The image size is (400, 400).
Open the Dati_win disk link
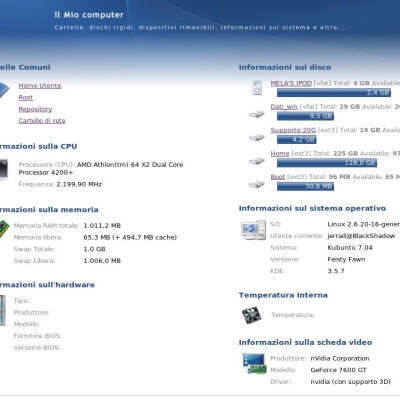(x=284, y=107)
